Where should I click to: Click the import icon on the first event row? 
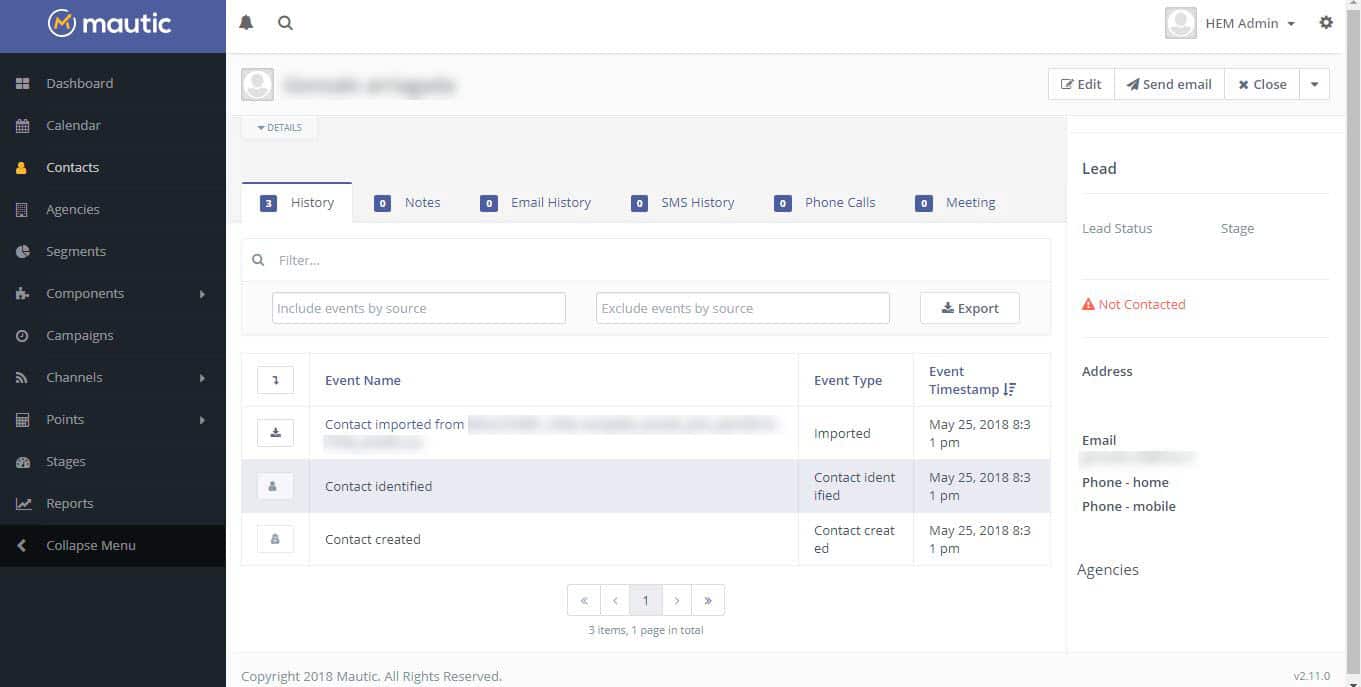click(275, 432)
